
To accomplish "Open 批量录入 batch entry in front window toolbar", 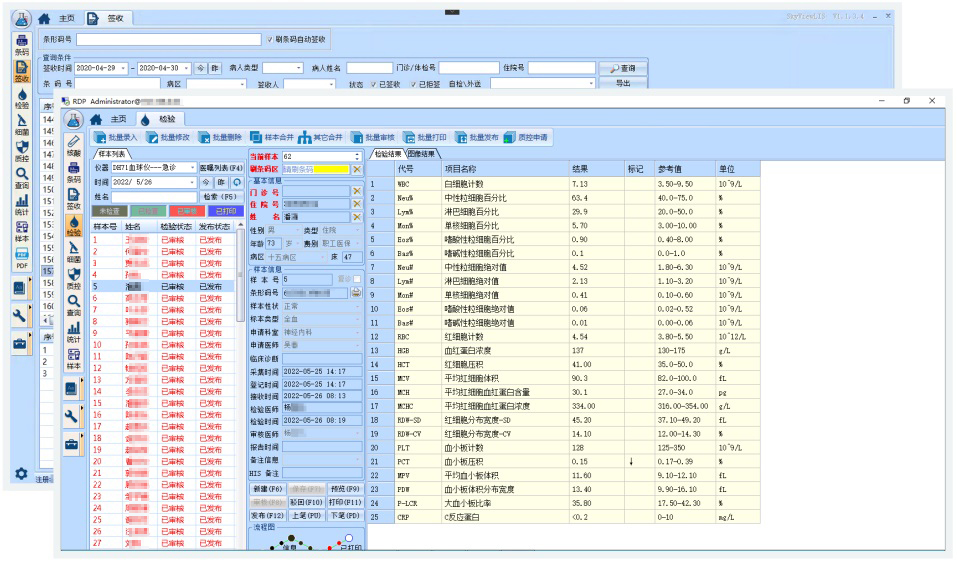I will coord(115,138).
